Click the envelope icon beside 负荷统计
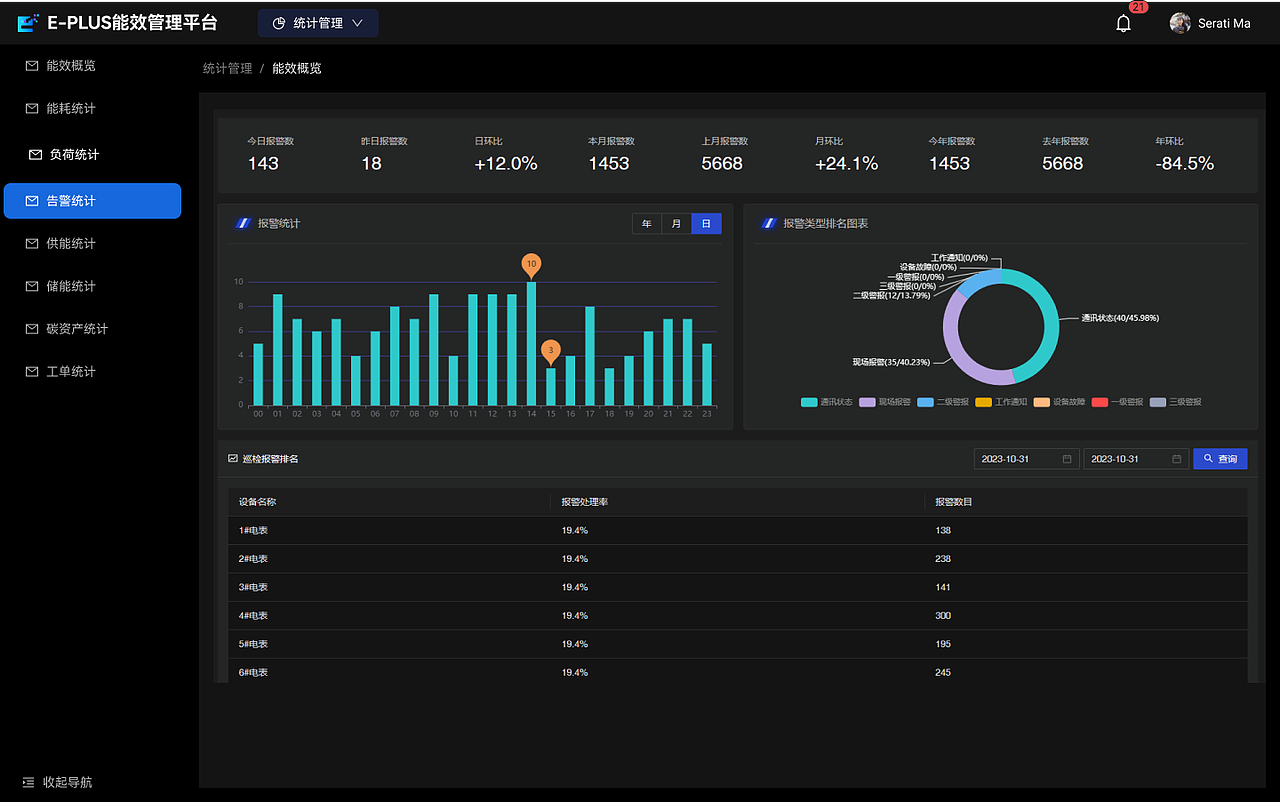The image size is (1280, 802). coord(36,155)
